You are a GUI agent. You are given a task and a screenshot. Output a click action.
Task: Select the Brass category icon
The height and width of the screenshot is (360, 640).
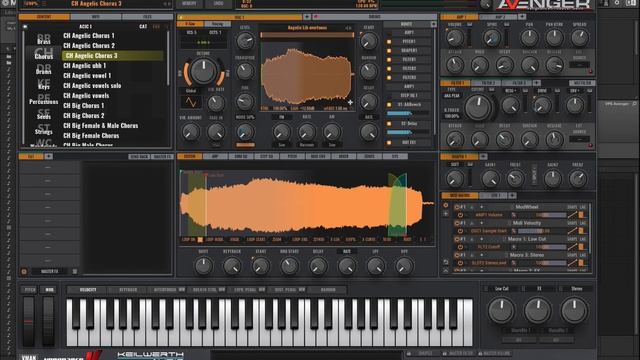pyautogui.click(x=44, y=39)
